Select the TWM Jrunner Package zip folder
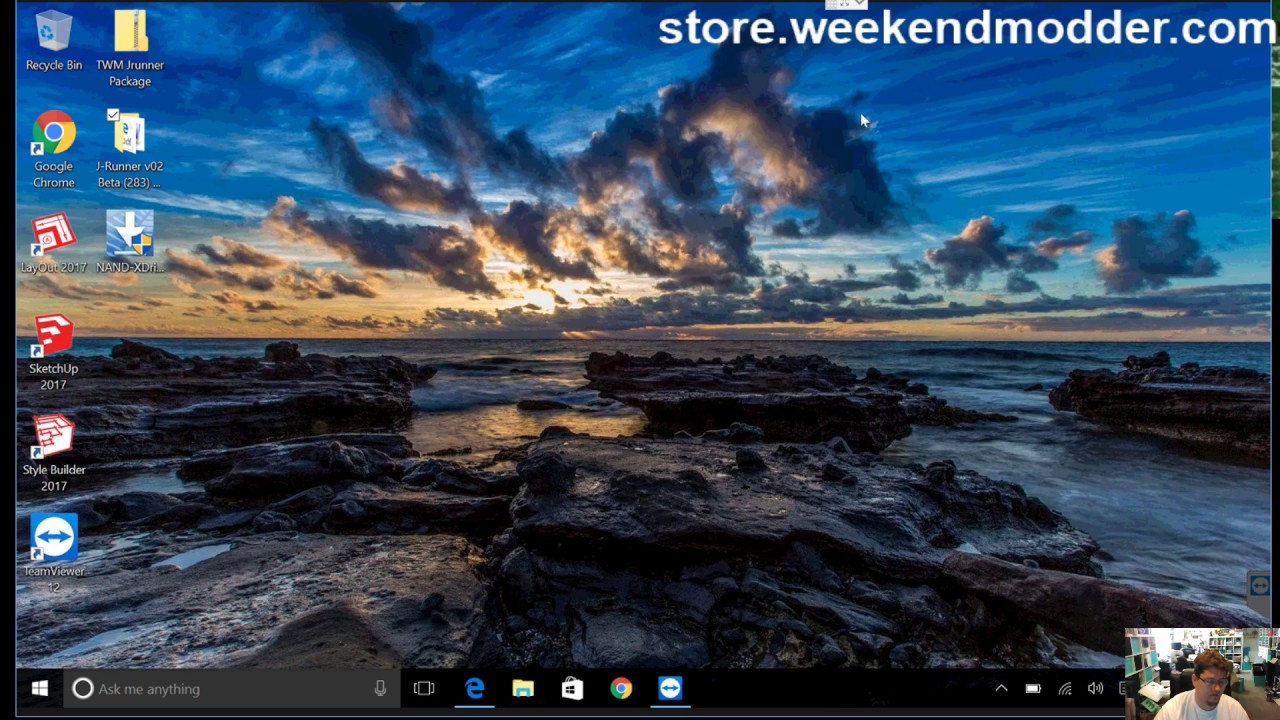 pos(130,49)
